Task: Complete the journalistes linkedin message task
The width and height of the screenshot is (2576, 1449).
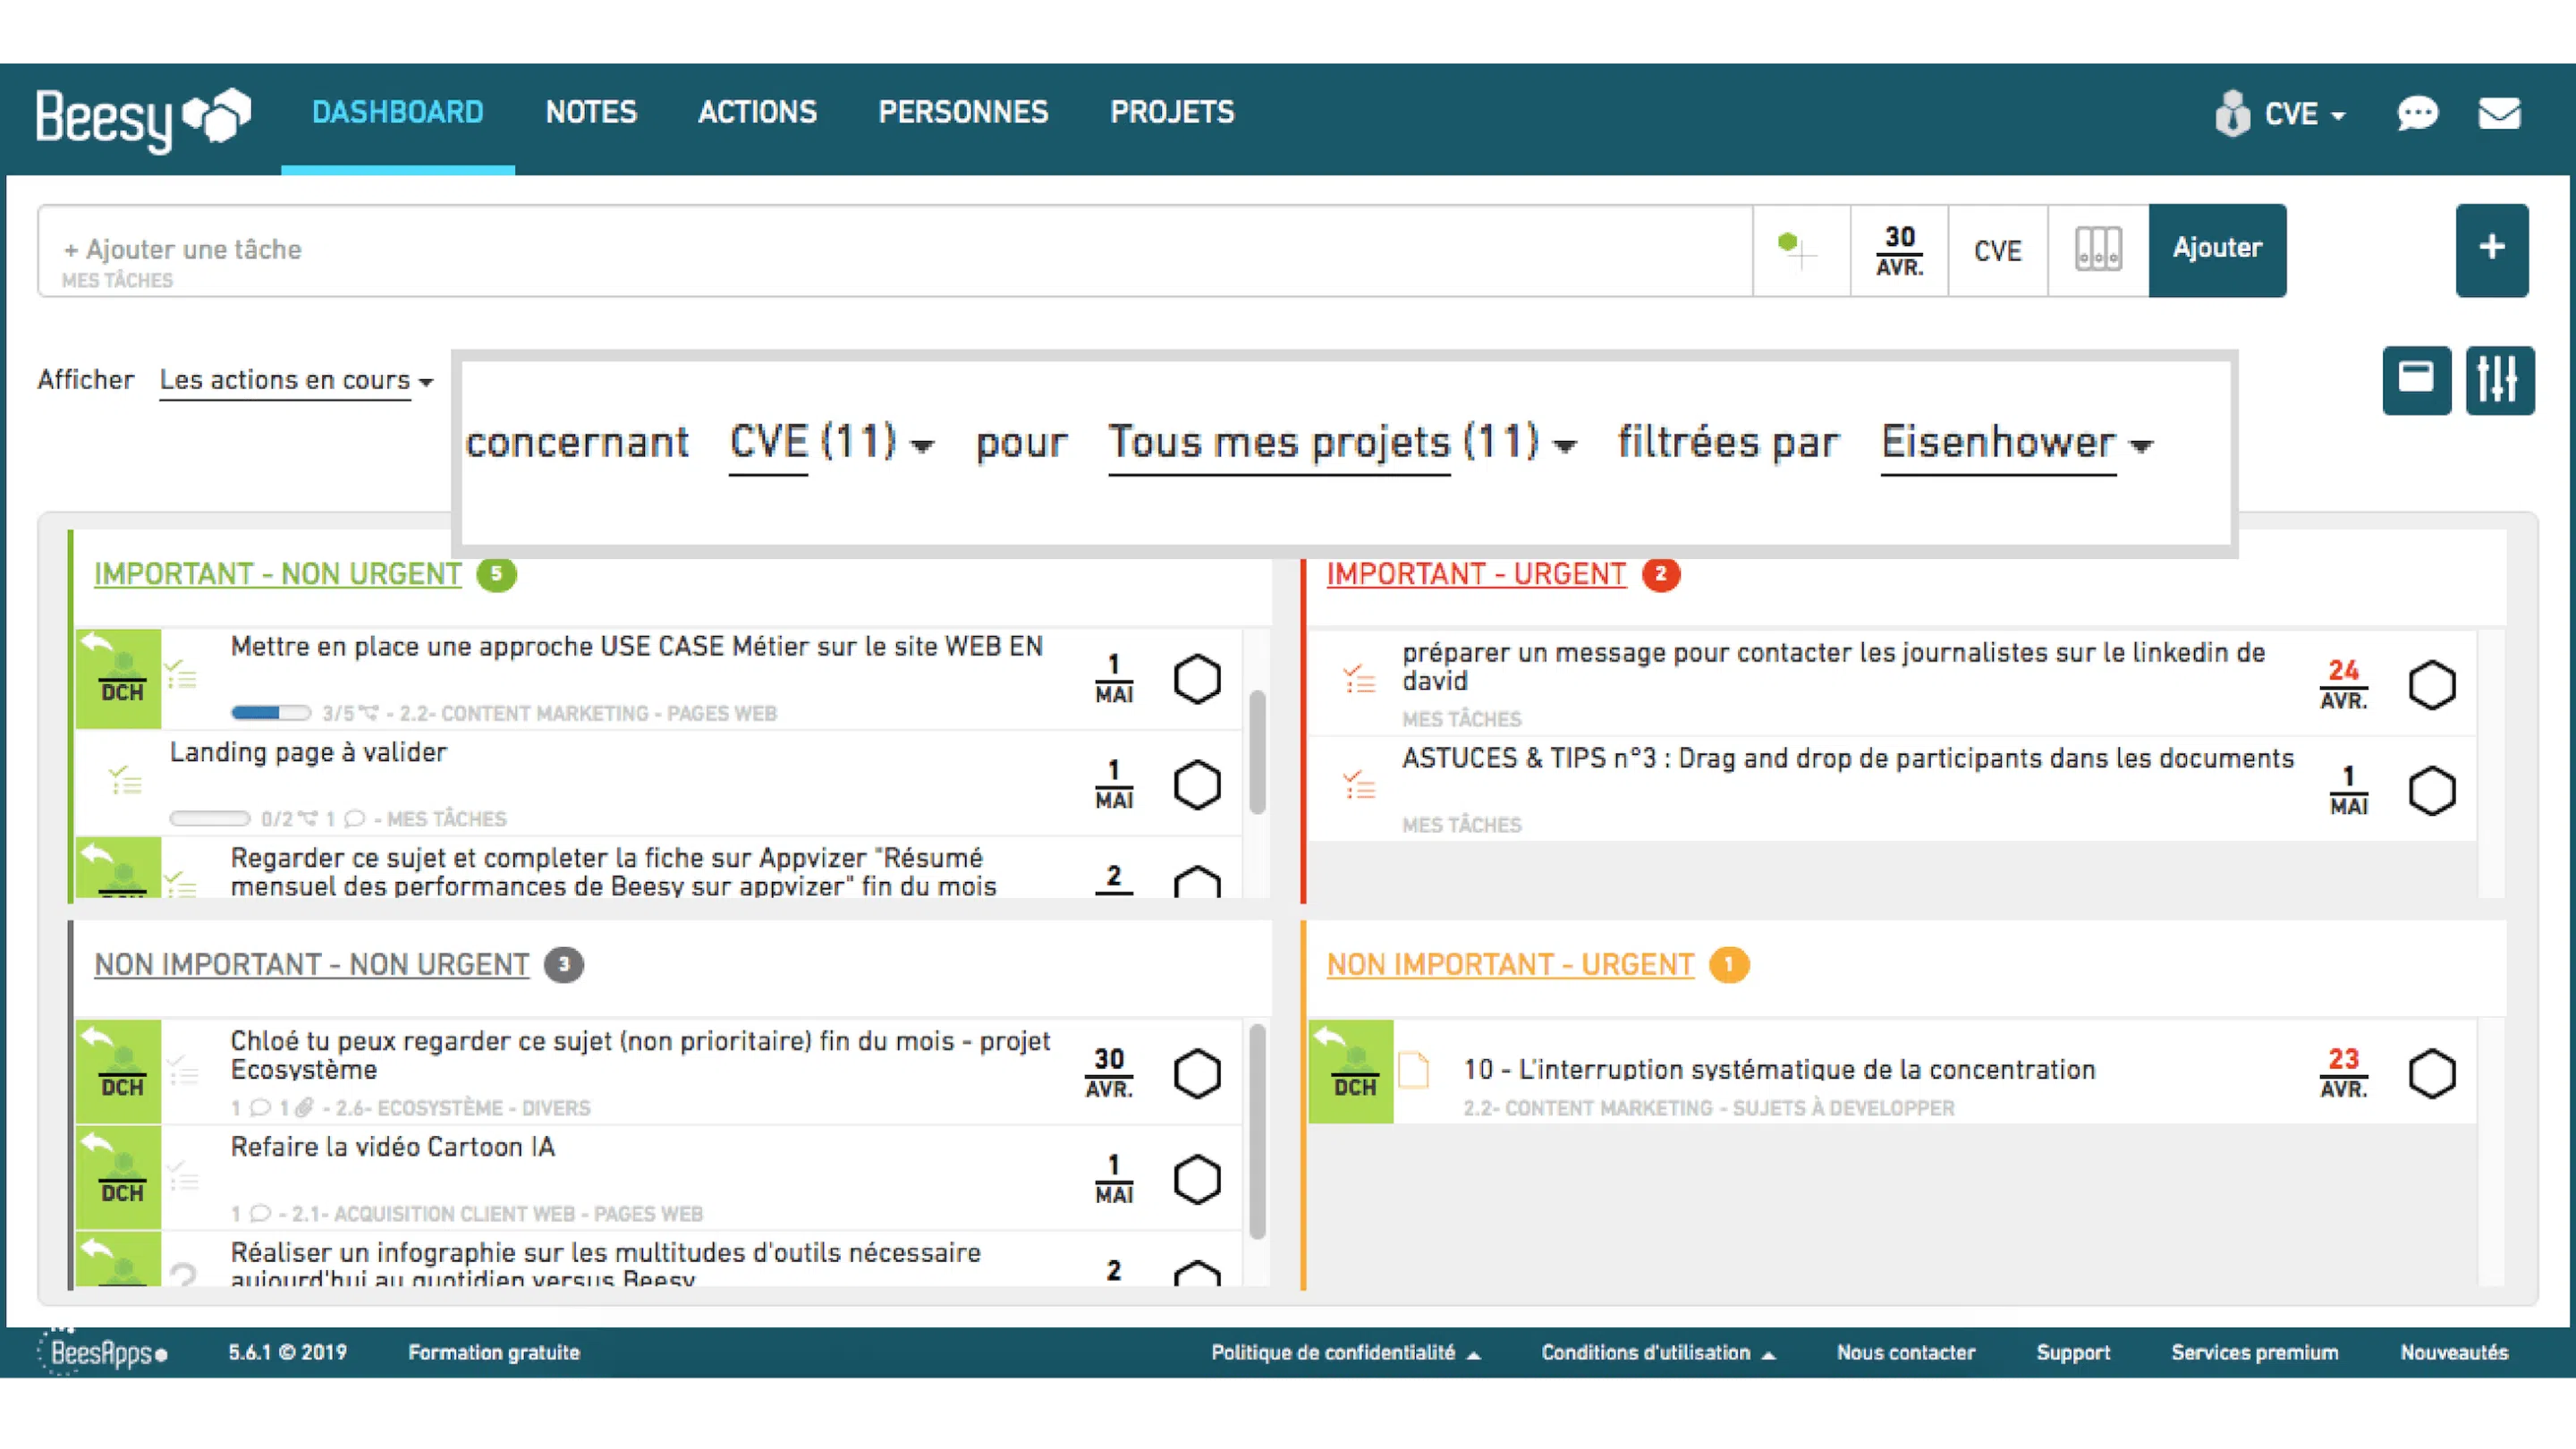Action: pos(2431,686)
